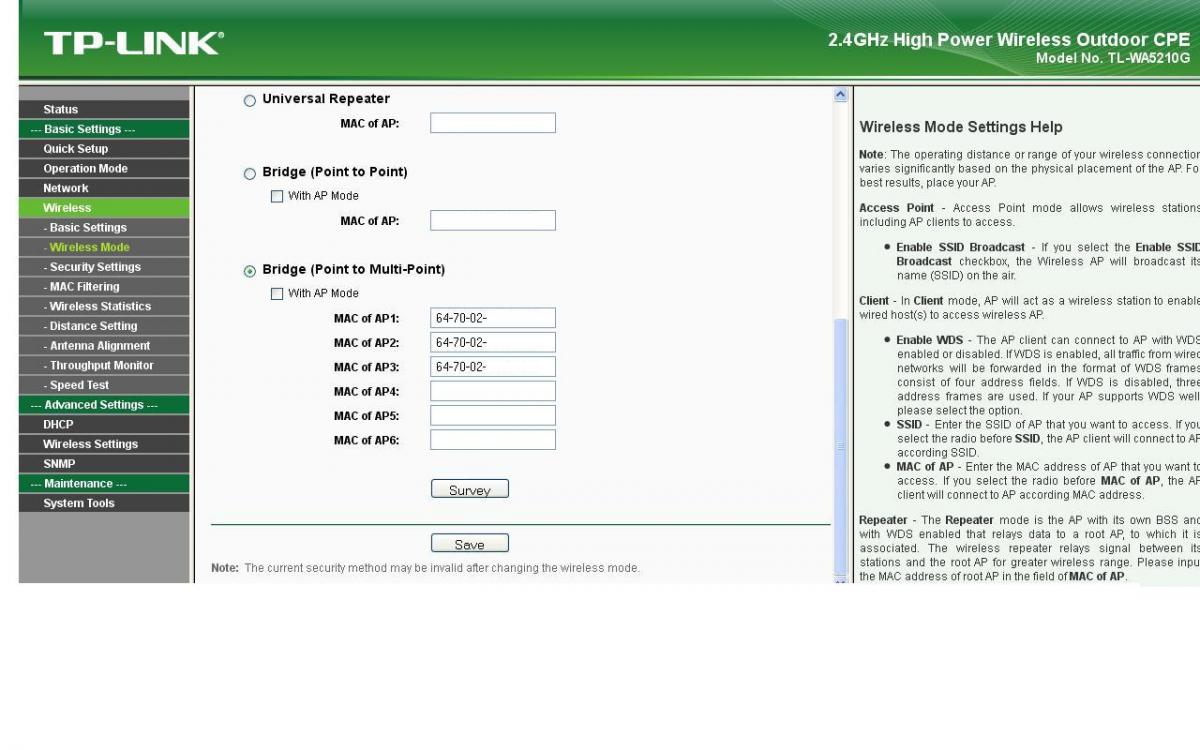Screen dimensions: 1200x750
Task: Click the scroll up arrow of settings pane
Action: 840,96
